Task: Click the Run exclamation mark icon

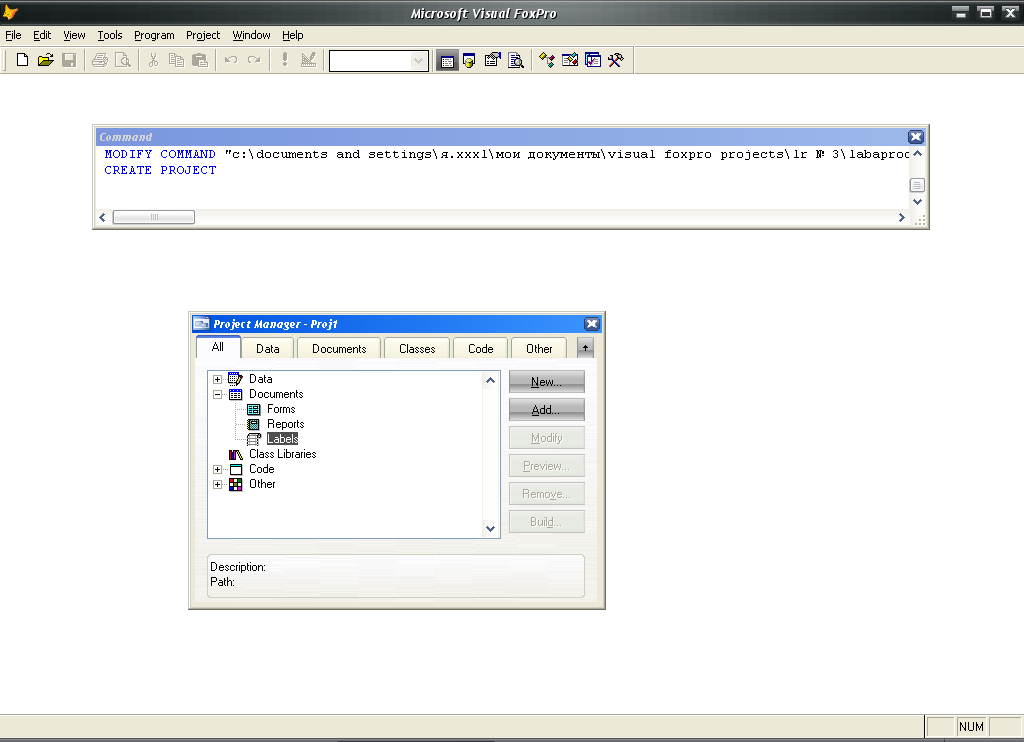Action: 285,60
